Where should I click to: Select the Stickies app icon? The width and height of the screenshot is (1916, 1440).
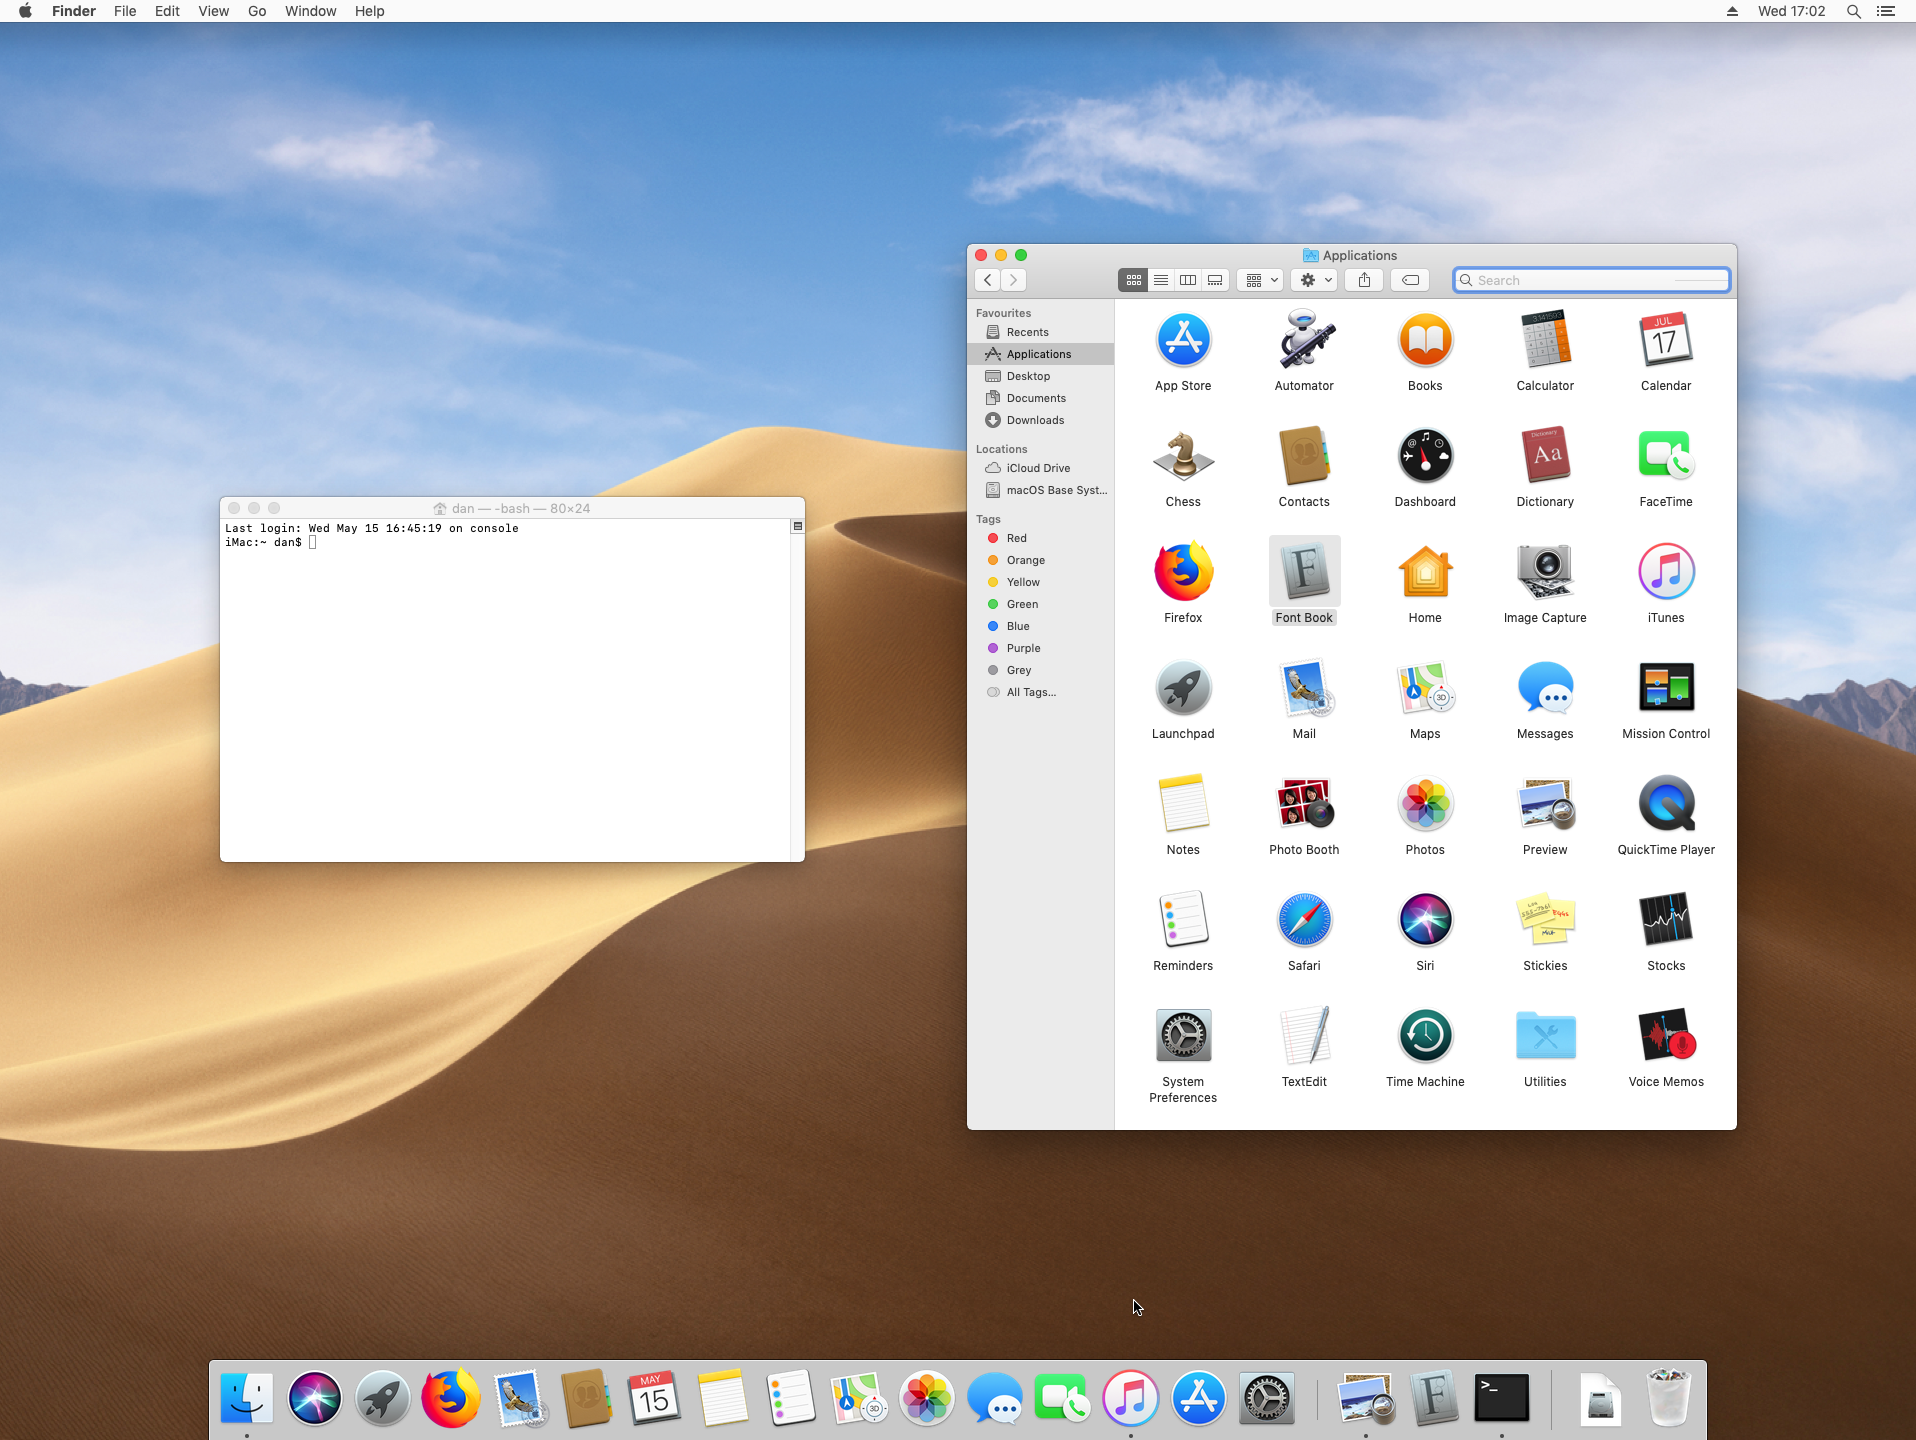[x=1545, y=921]
